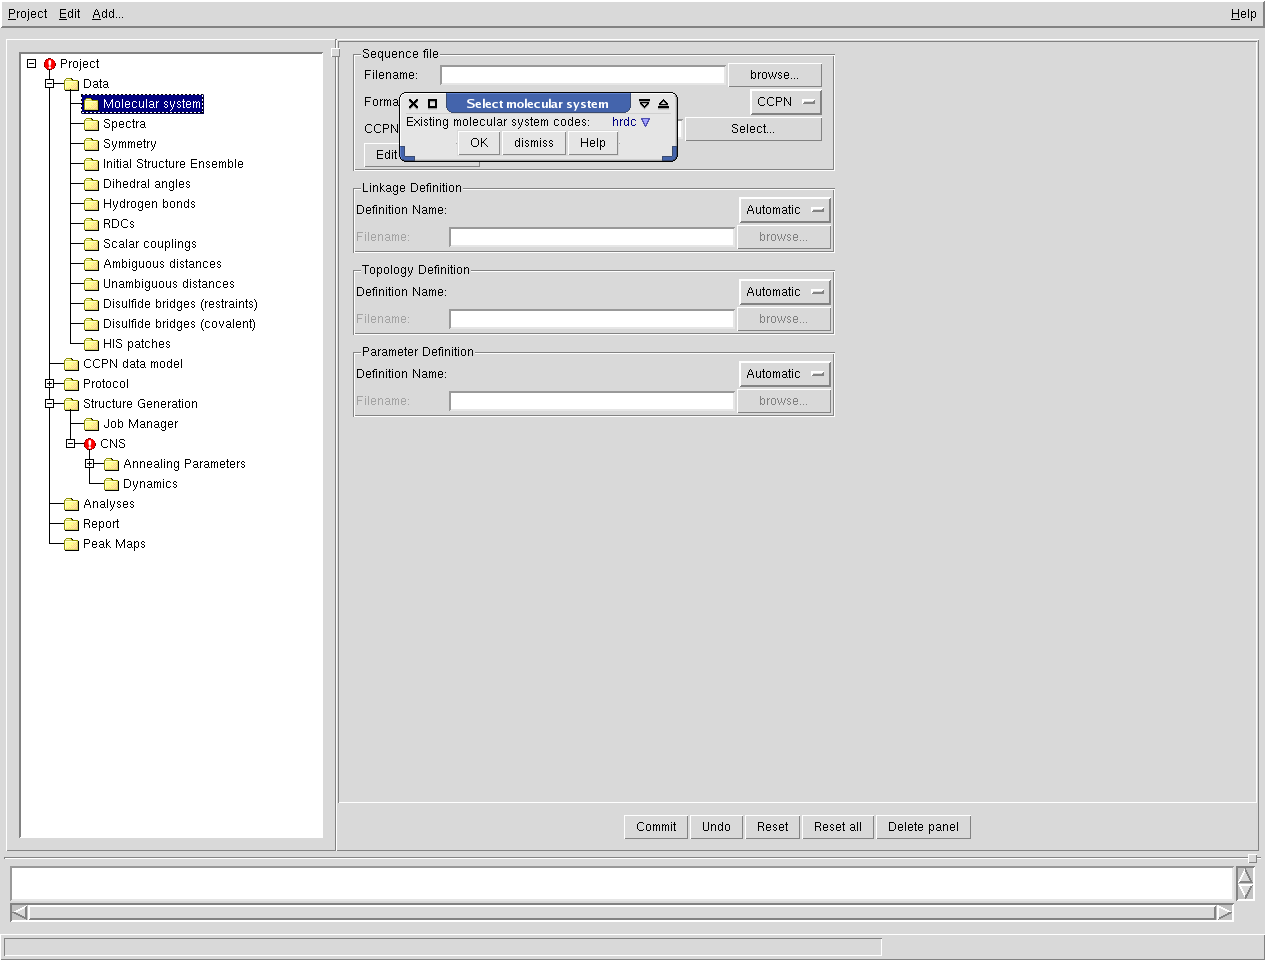The height and width of the screenshot is (960, 1265).
Task: Click the red error icon beside CNS
Action: 90,444
